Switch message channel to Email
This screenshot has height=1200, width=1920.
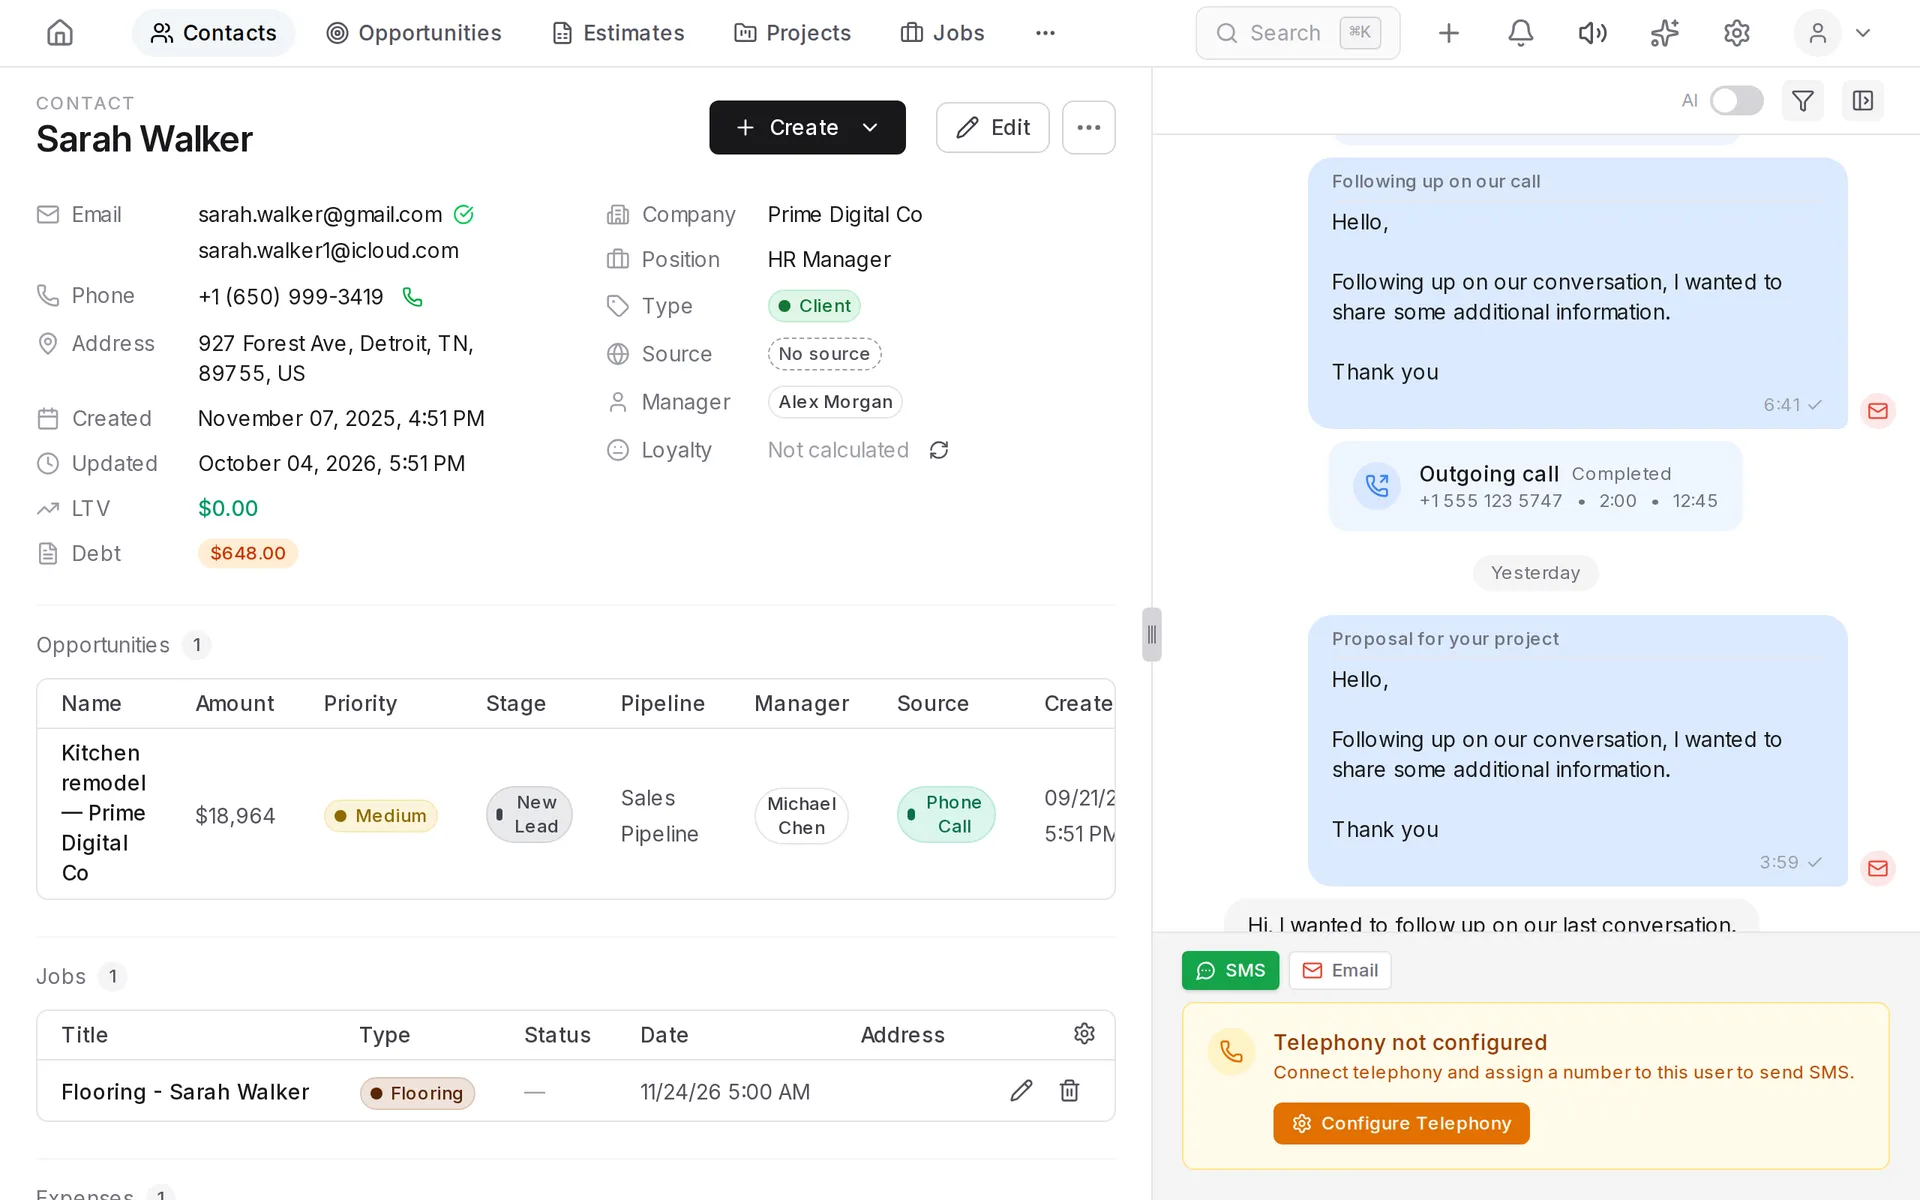coord(1339,971)
